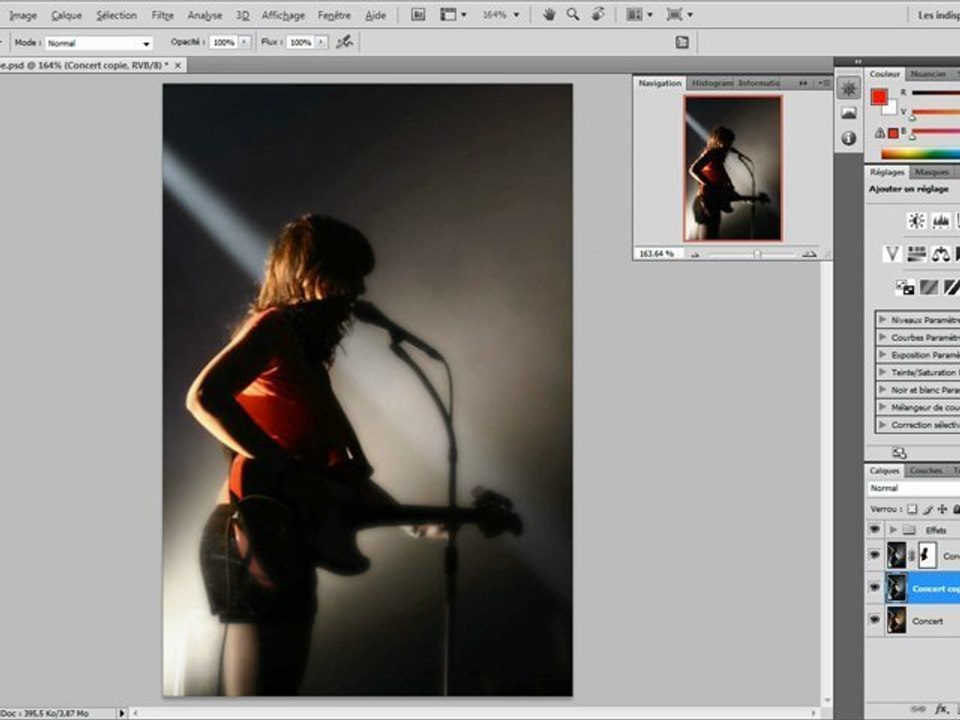Viewport: 960px width, 720px height.
Task: Open the Flux slider arrow
Action: click(321, 42)
